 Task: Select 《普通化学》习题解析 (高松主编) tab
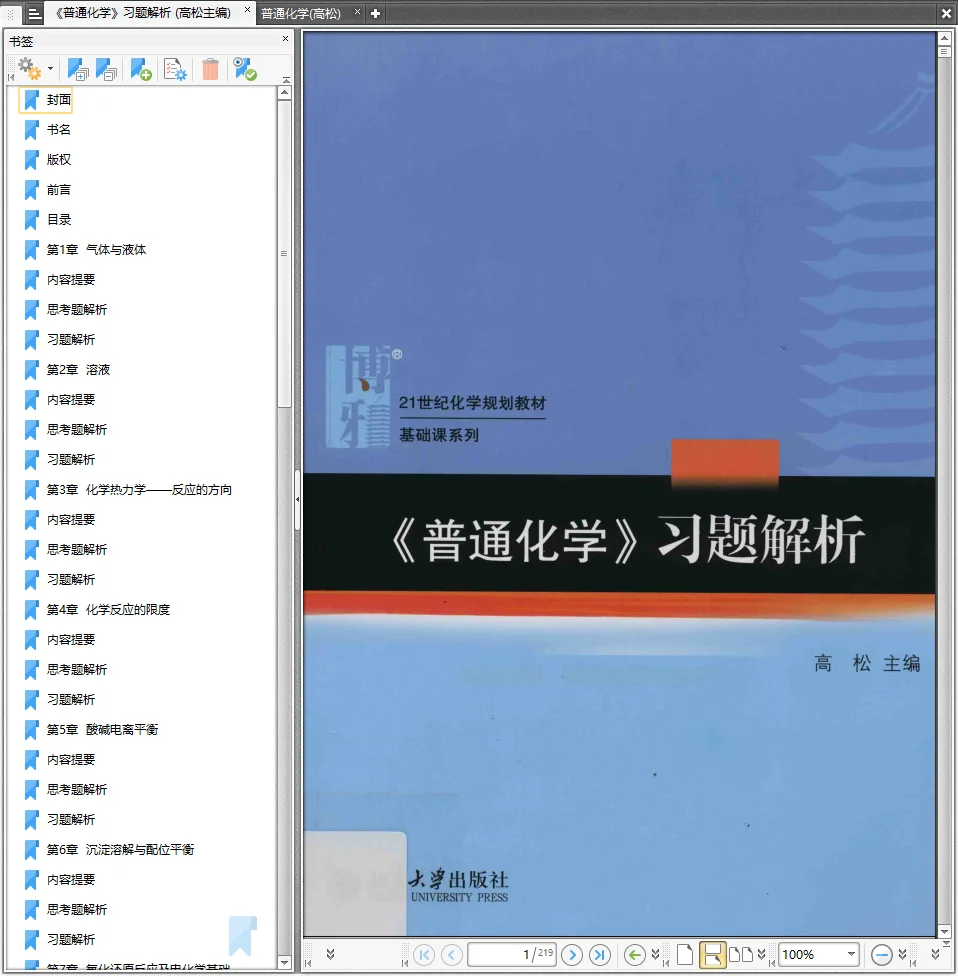pyautogui.click(x=143, y=12)
